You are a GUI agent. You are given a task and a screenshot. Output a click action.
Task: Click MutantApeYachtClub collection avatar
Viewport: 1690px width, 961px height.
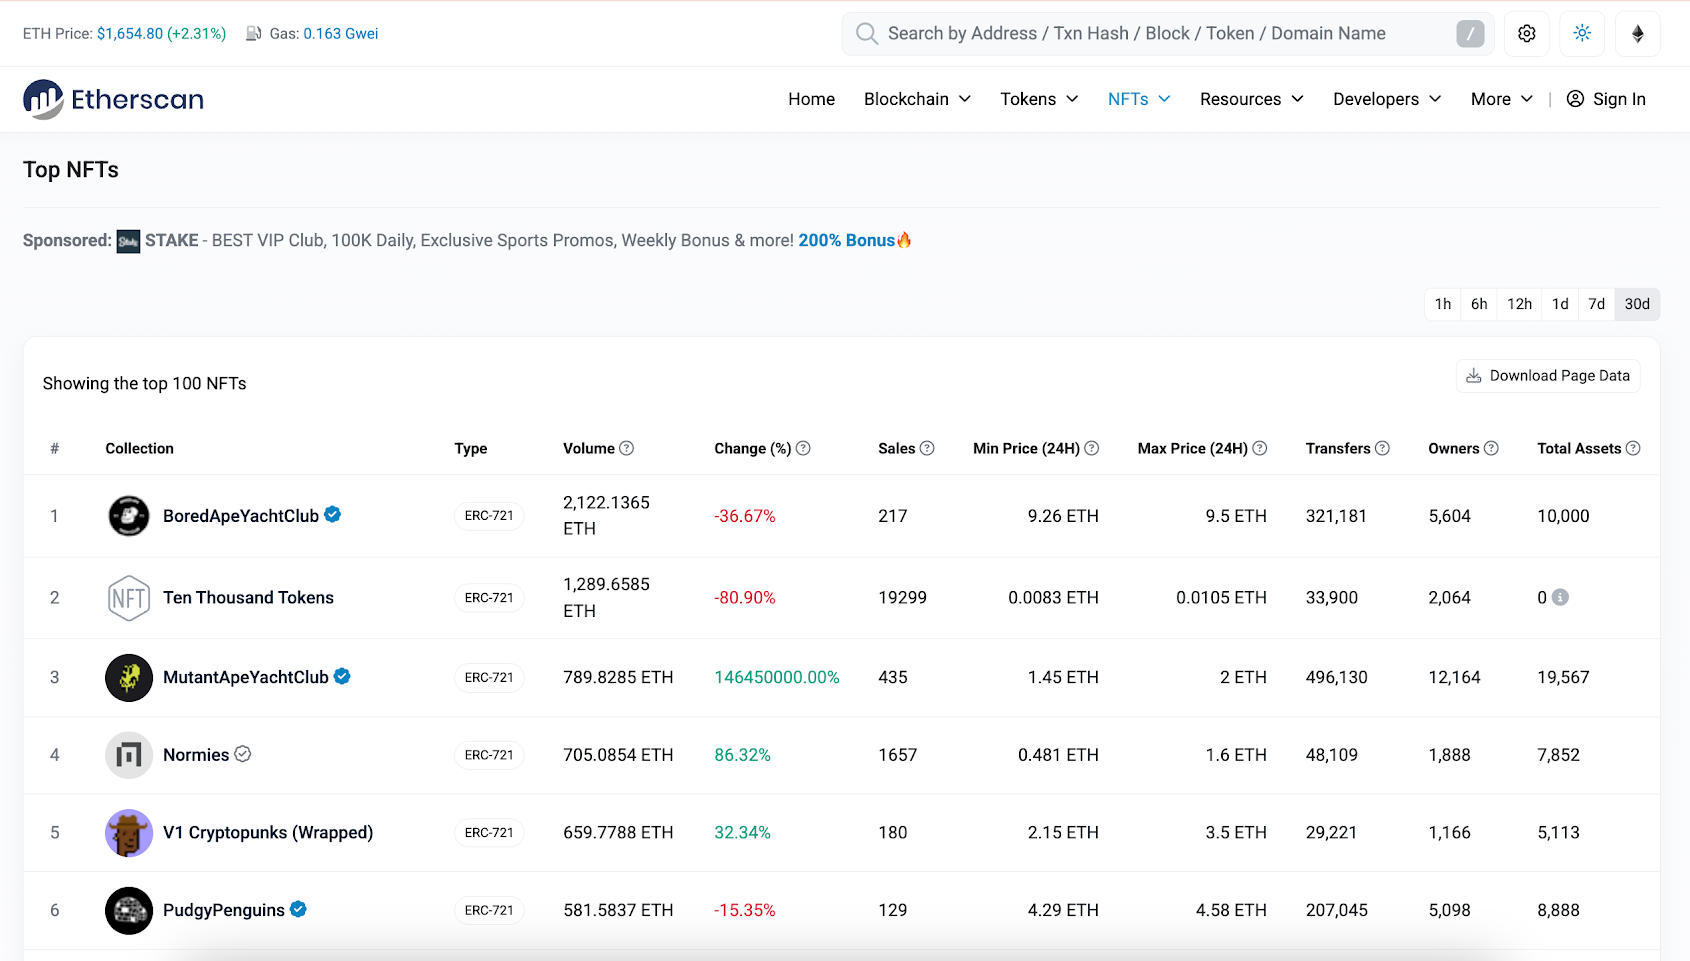click(129, 678)
